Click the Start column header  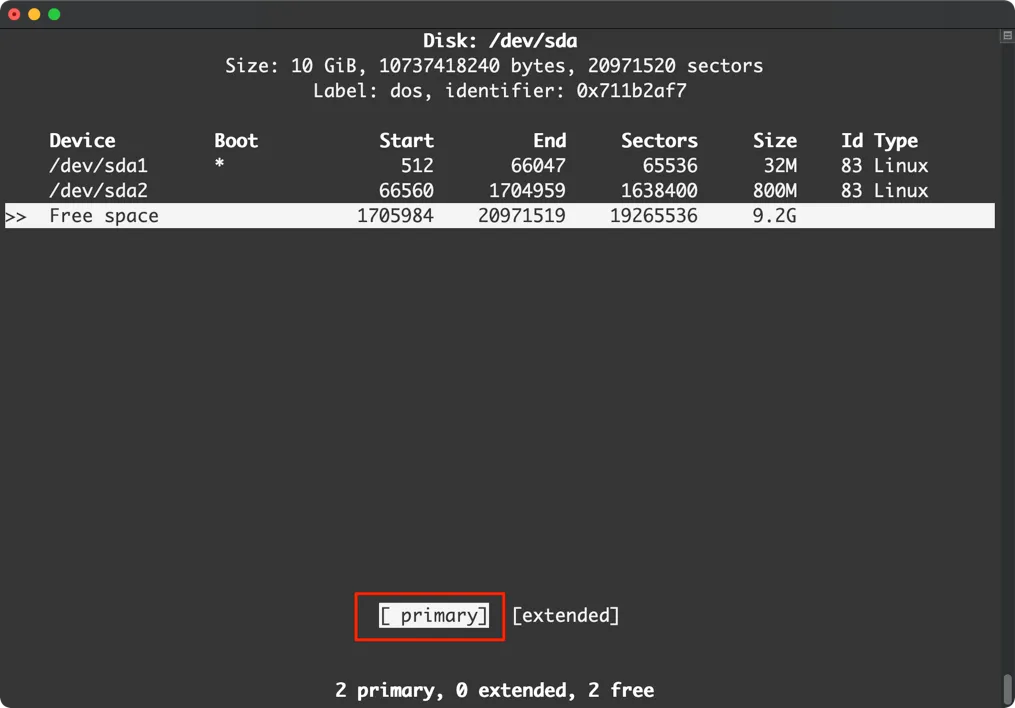click(407, 140)
